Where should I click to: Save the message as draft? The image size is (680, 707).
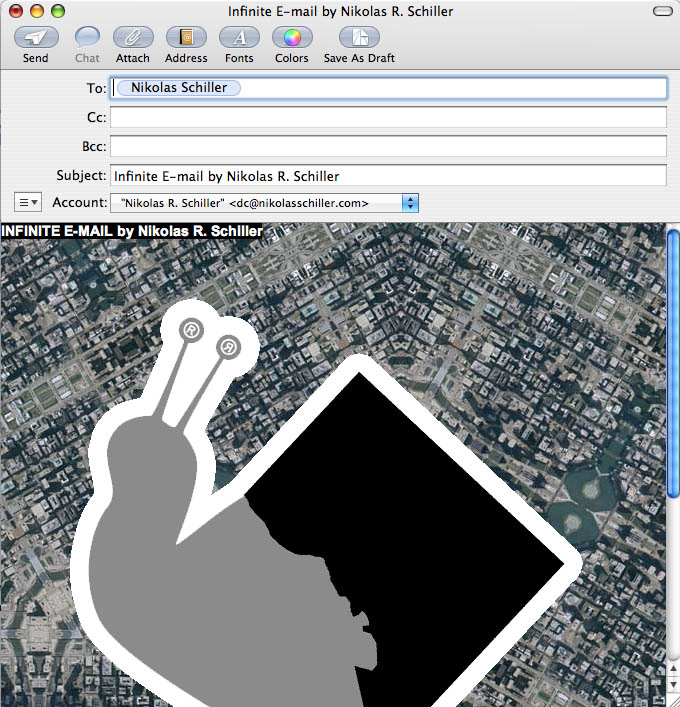[359, 37]
